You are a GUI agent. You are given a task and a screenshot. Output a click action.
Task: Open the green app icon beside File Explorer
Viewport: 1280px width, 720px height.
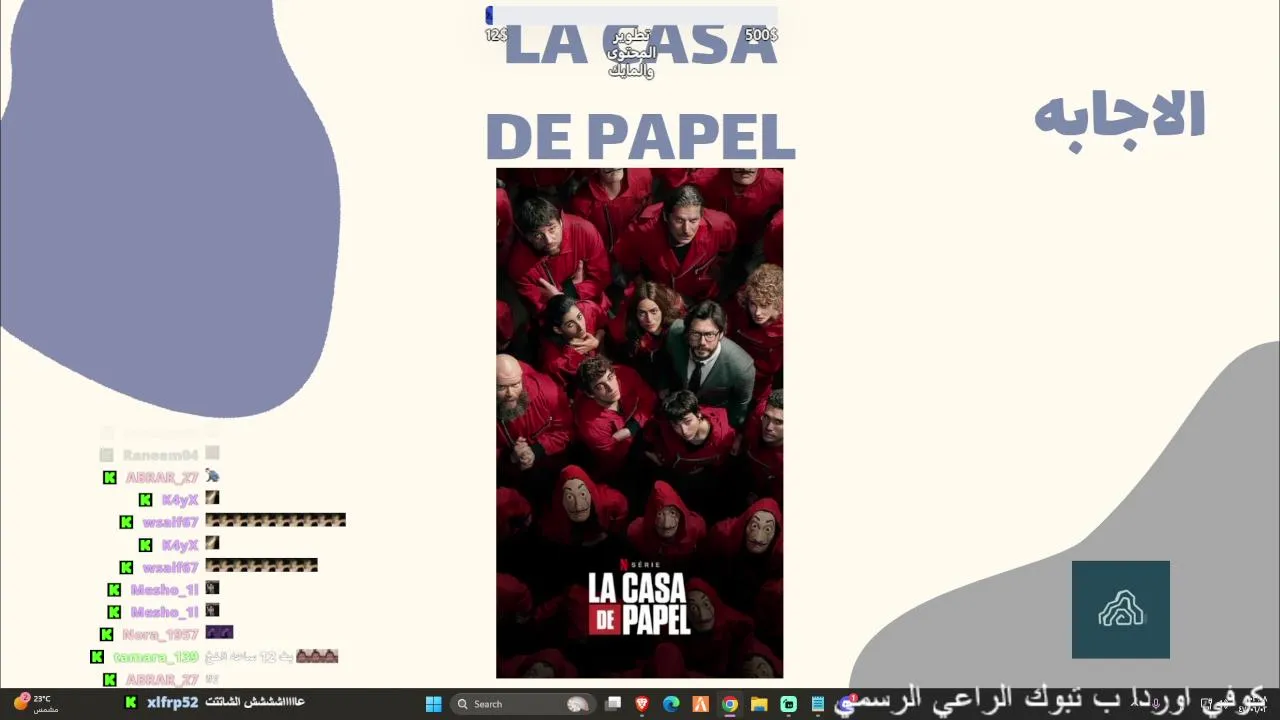pos(788,704)
